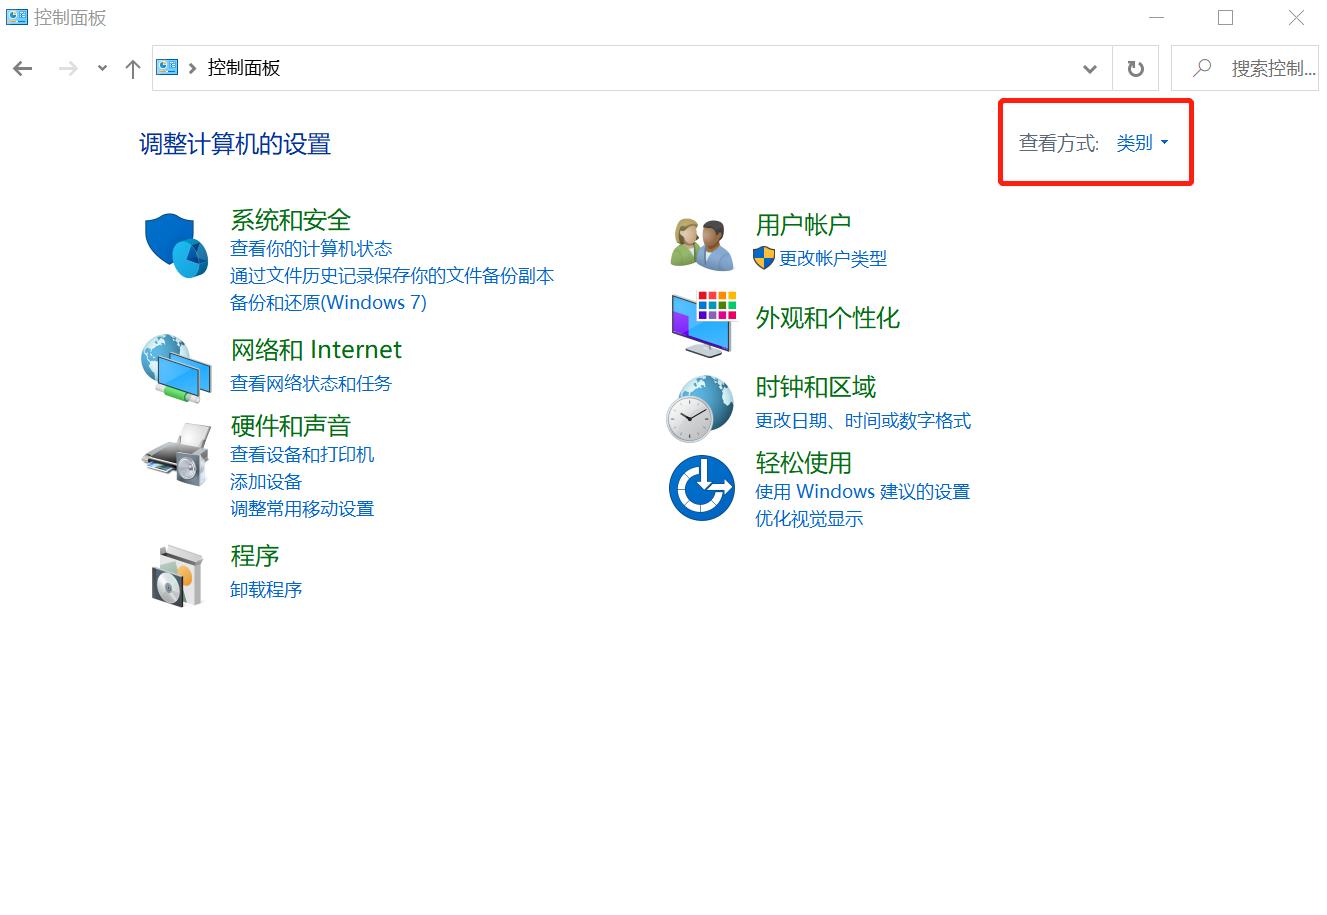Select the 轻松使用 accessibility icon
The width and height of the screenshot is (1327, 915).
pyautogui.click(x=701, y=488)
